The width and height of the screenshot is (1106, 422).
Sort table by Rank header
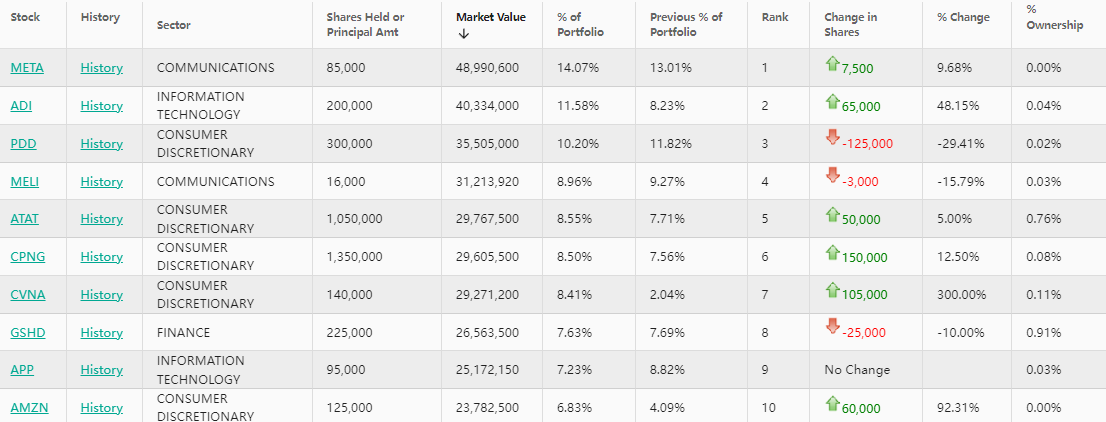click(774, 17)
